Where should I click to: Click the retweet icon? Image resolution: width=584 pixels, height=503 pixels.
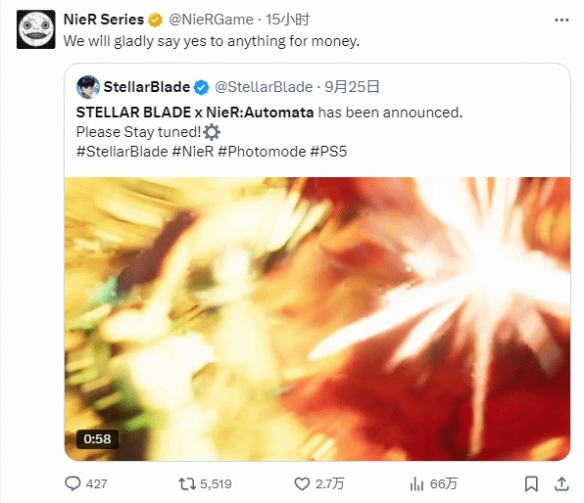187,484
